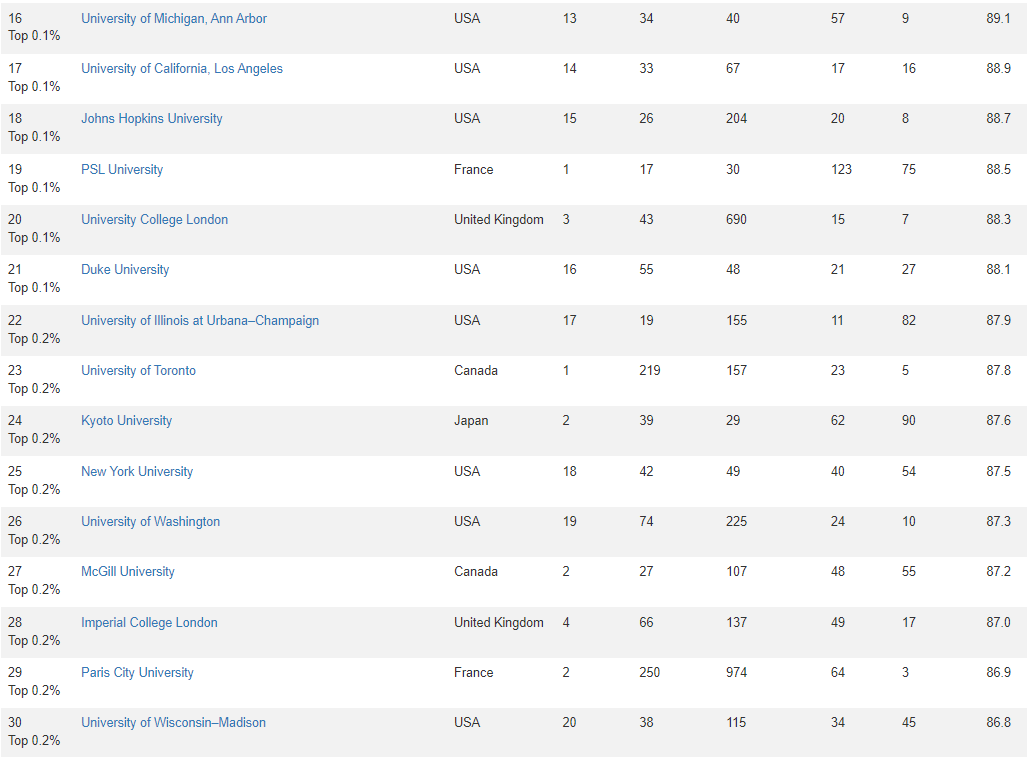Click rank 23 cell for Toronto
Image resolution: width=1027 pixels, height=757 pixels.
point(15,371)
